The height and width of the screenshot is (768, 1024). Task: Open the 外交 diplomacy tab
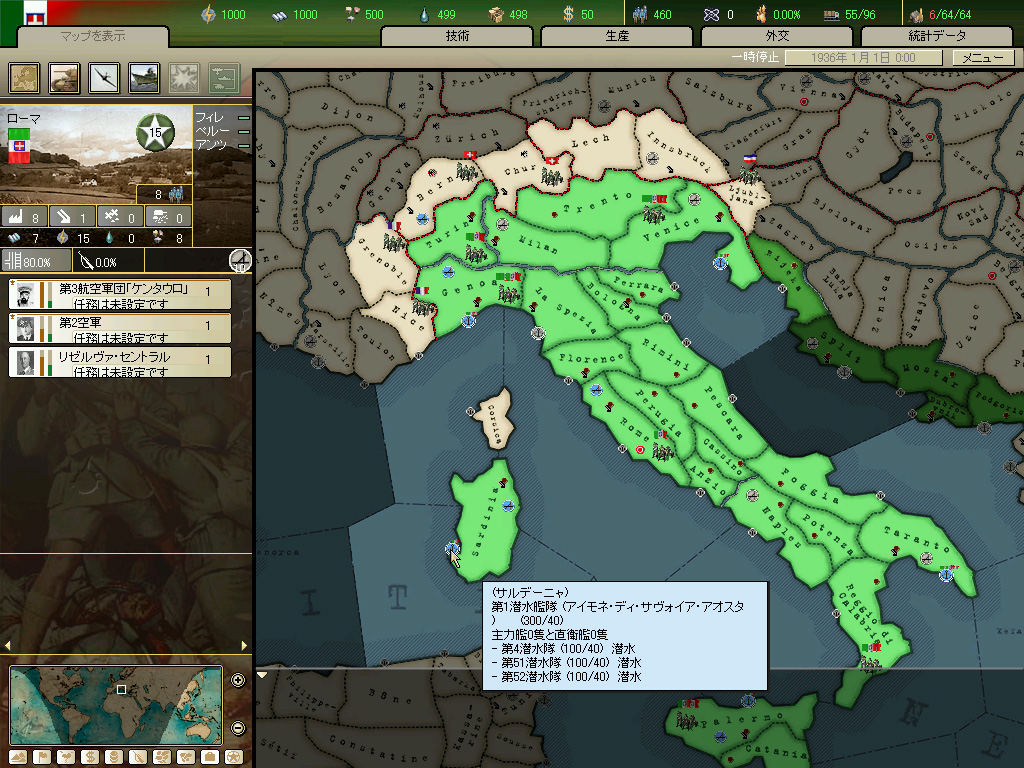(777, 36)
